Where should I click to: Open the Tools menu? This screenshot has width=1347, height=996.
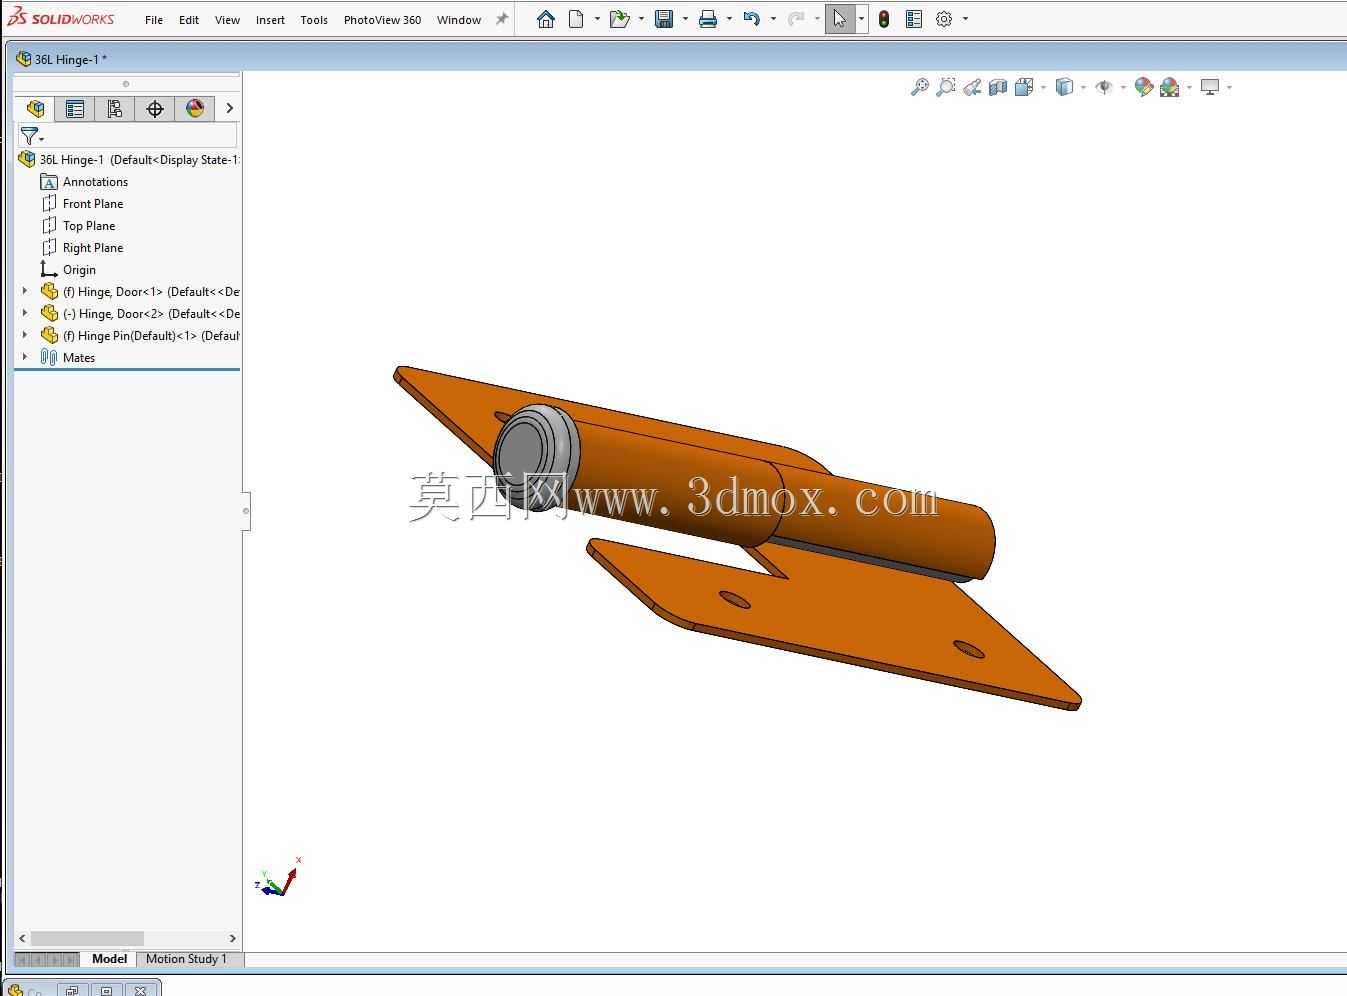click(314, 20)
